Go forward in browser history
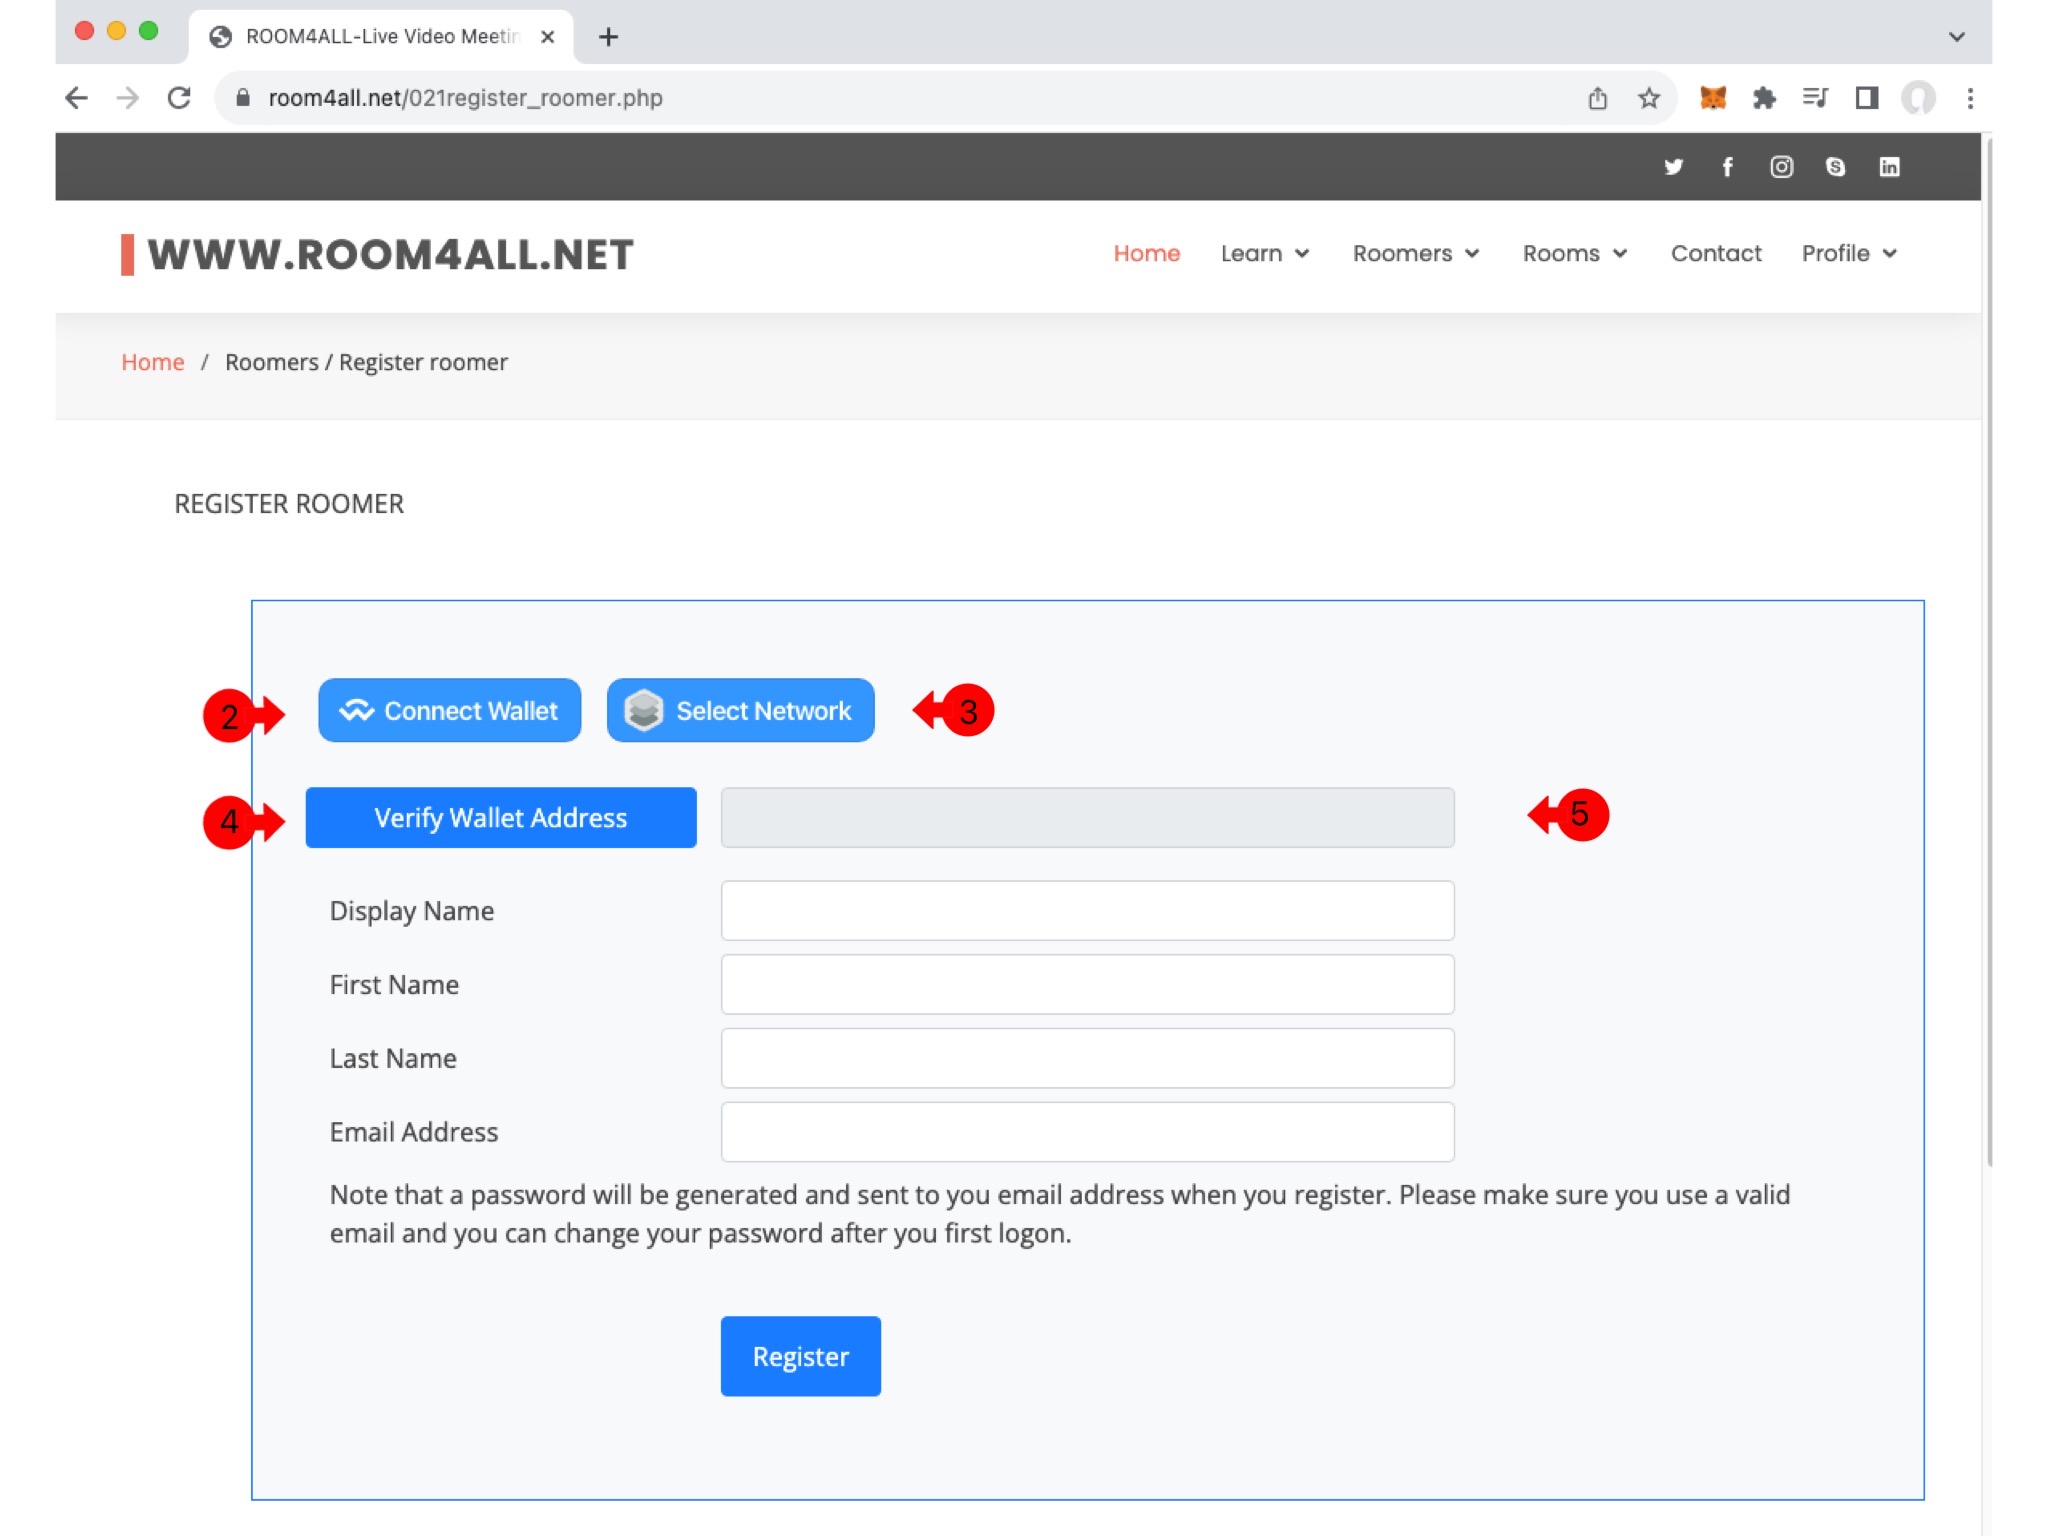Image resolution: width=2048 pixels, height=1536 pixels. (127, 97)
